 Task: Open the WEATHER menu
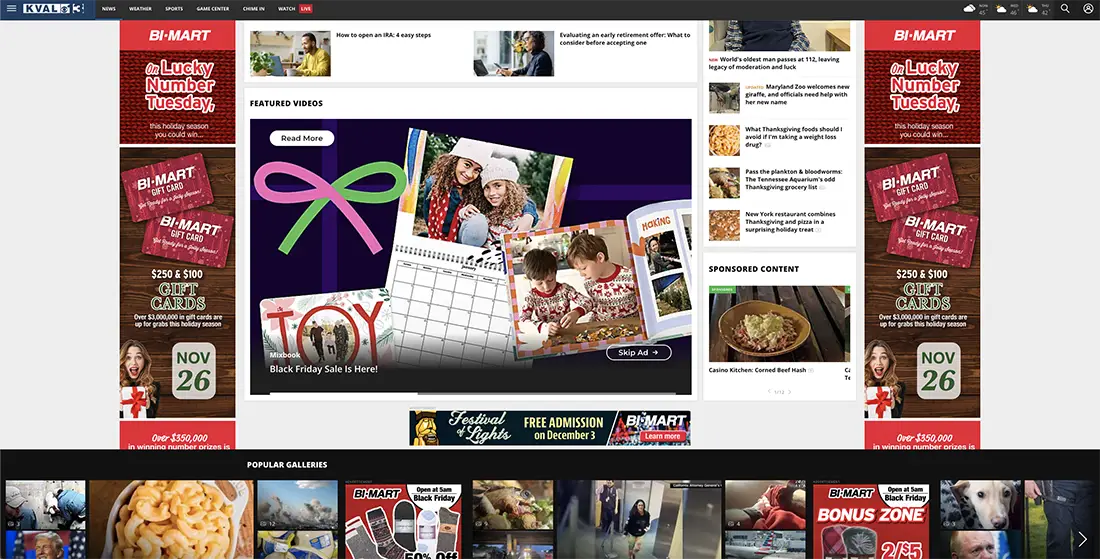click(140, 9)
